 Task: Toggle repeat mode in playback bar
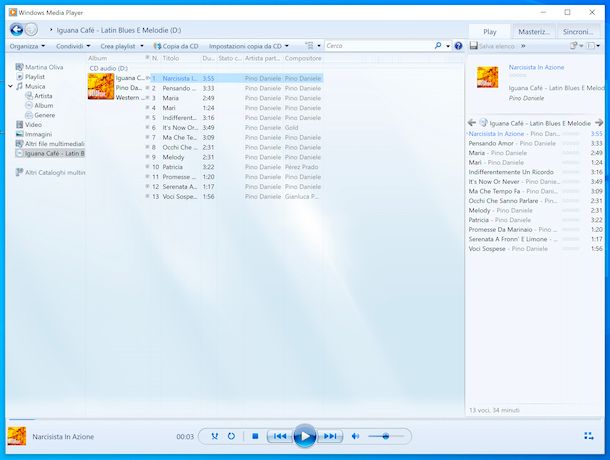(231, 436)
